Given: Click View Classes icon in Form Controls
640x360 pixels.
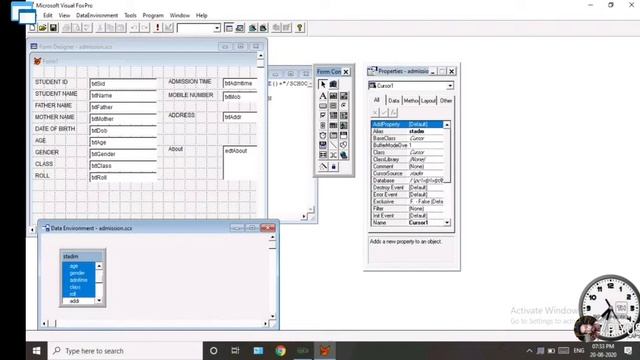Looking at the screenshot, I should (333, 84).
